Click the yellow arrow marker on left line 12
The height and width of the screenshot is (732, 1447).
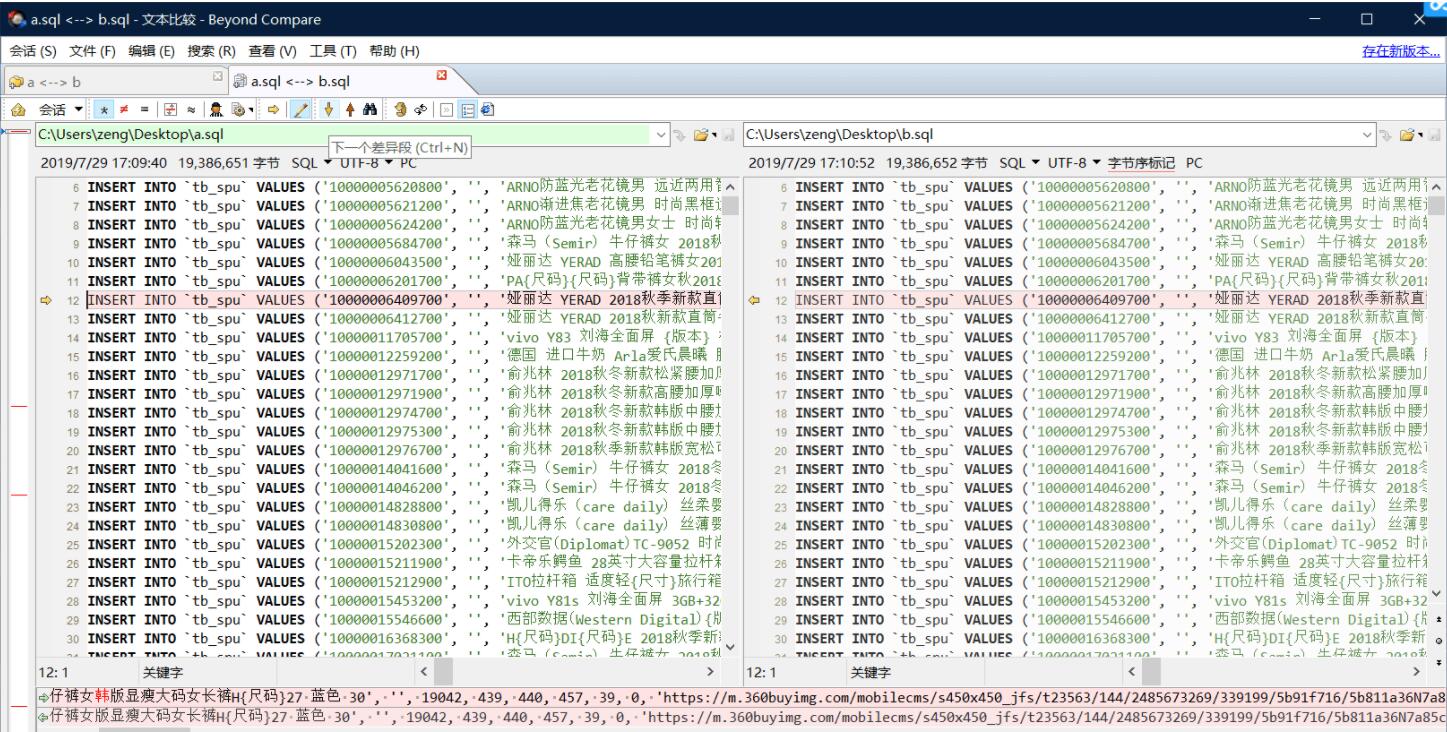45,298
